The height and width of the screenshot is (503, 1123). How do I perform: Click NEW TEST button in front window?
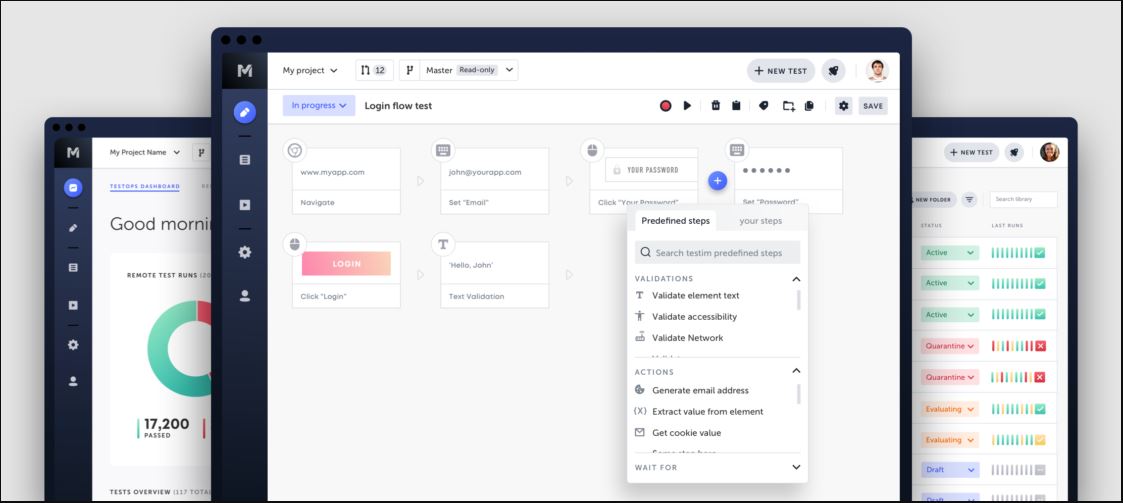pyautogui.click(x=781, y=71)
